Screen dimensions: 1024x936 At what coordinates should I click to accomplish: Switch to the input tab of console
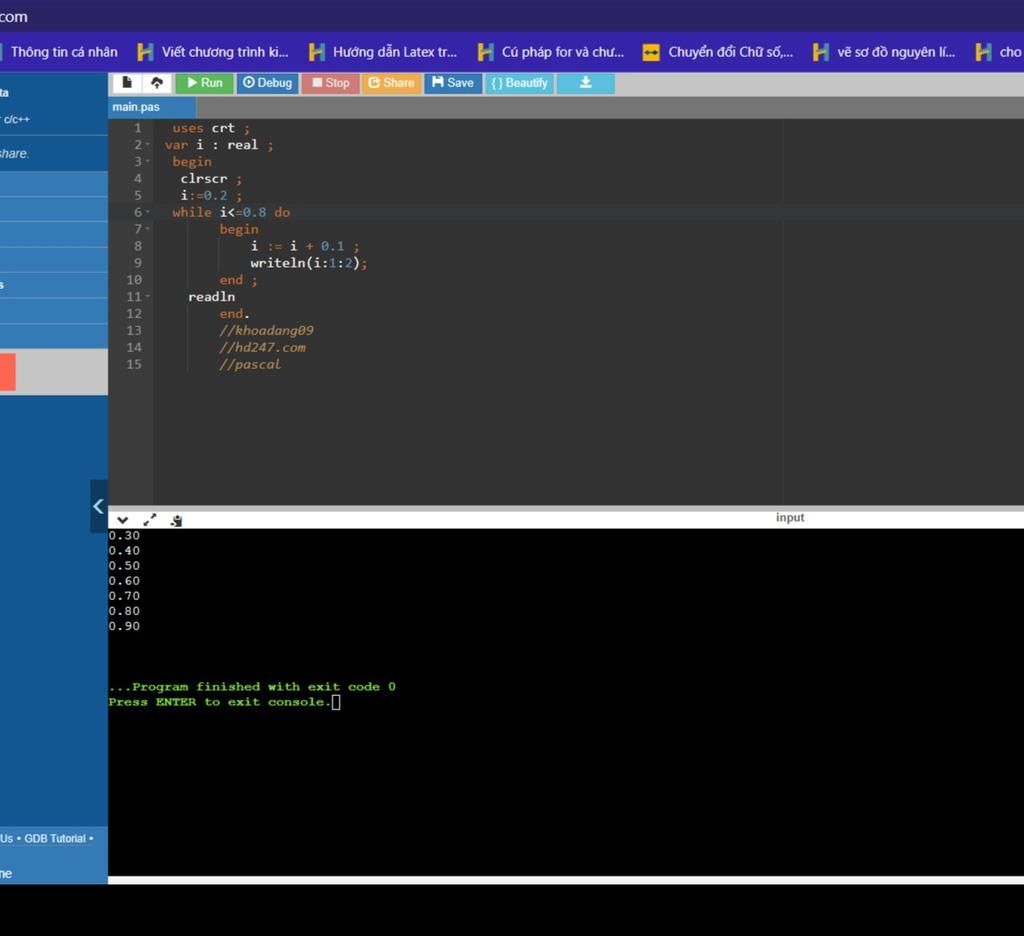click(x=790, y=517)
